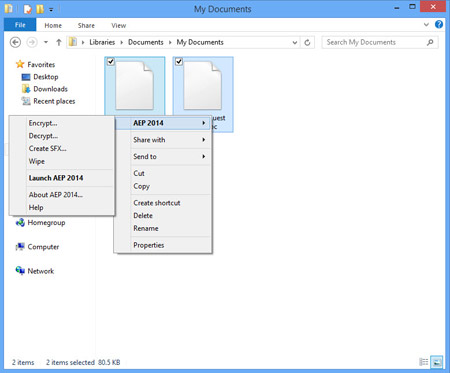
Task: Open the File tab
Action: pos(20,25)
